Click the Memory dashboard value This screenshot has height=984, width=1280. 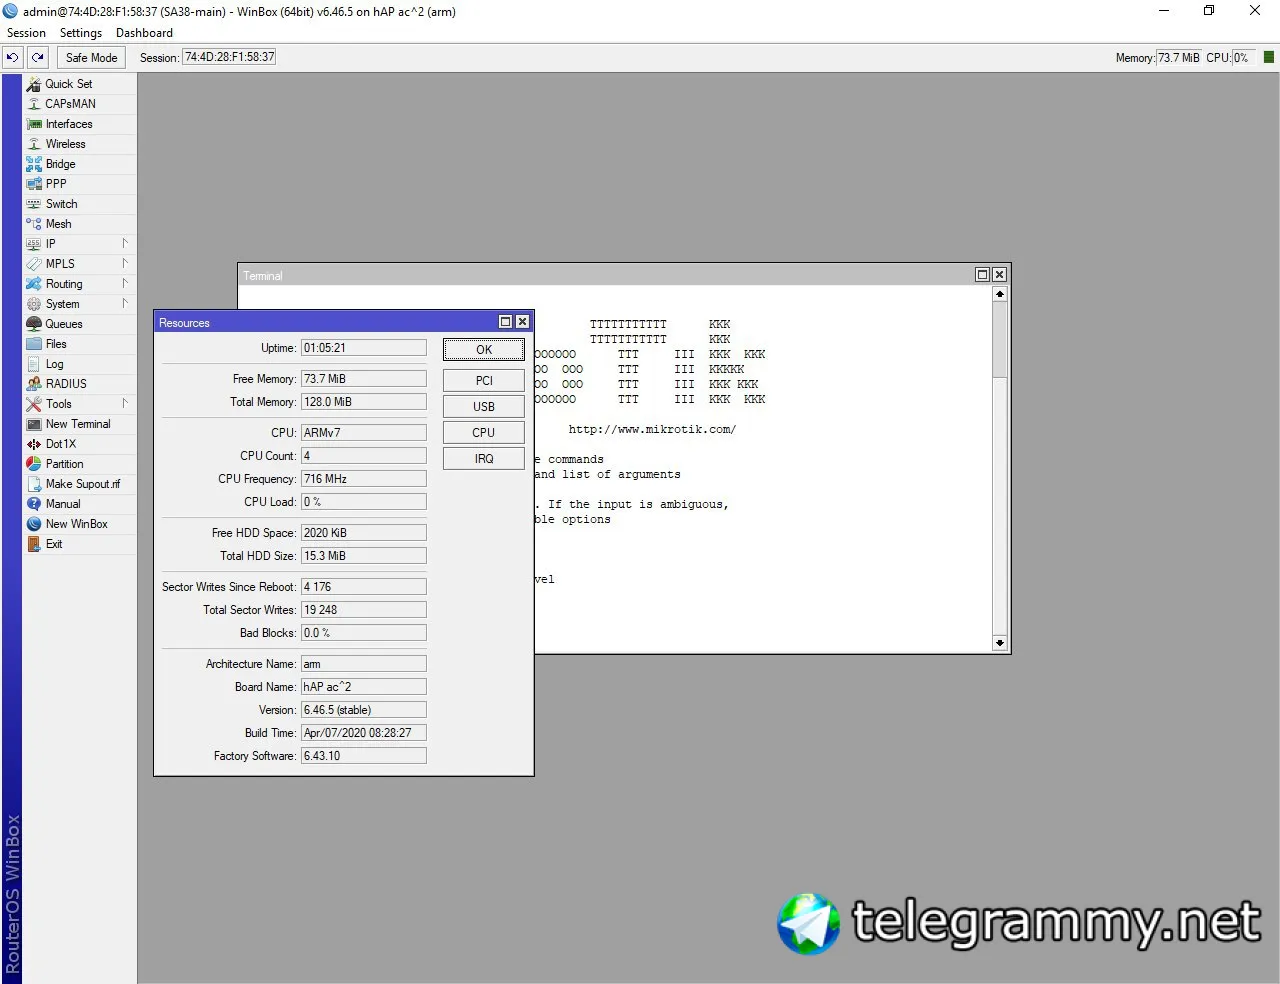click(x=1179, y=58)
